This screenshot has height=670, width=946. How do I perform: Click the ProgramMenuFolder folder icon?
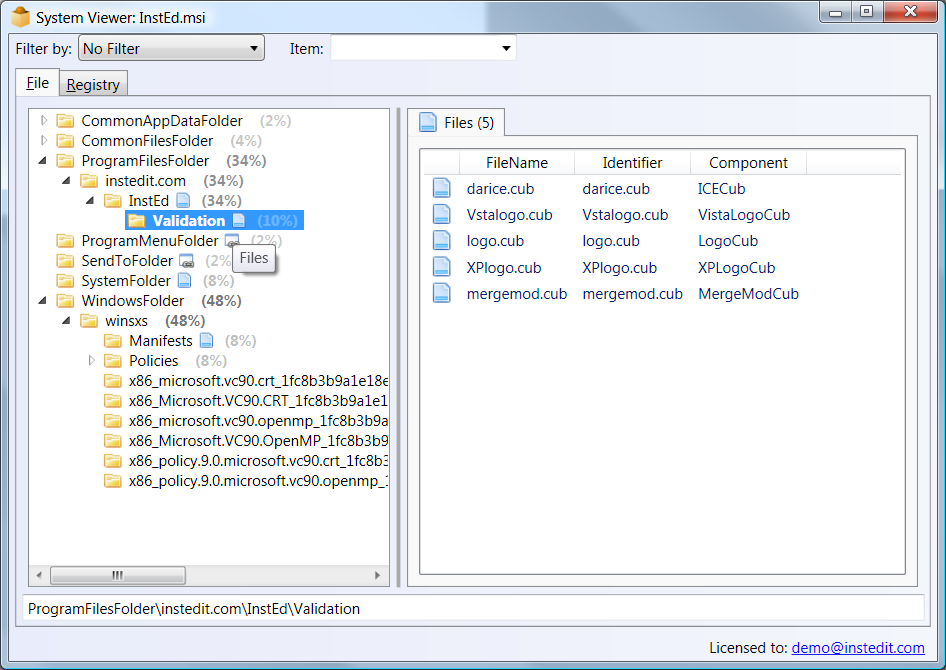pyautogui.click(x=65, y=241)
